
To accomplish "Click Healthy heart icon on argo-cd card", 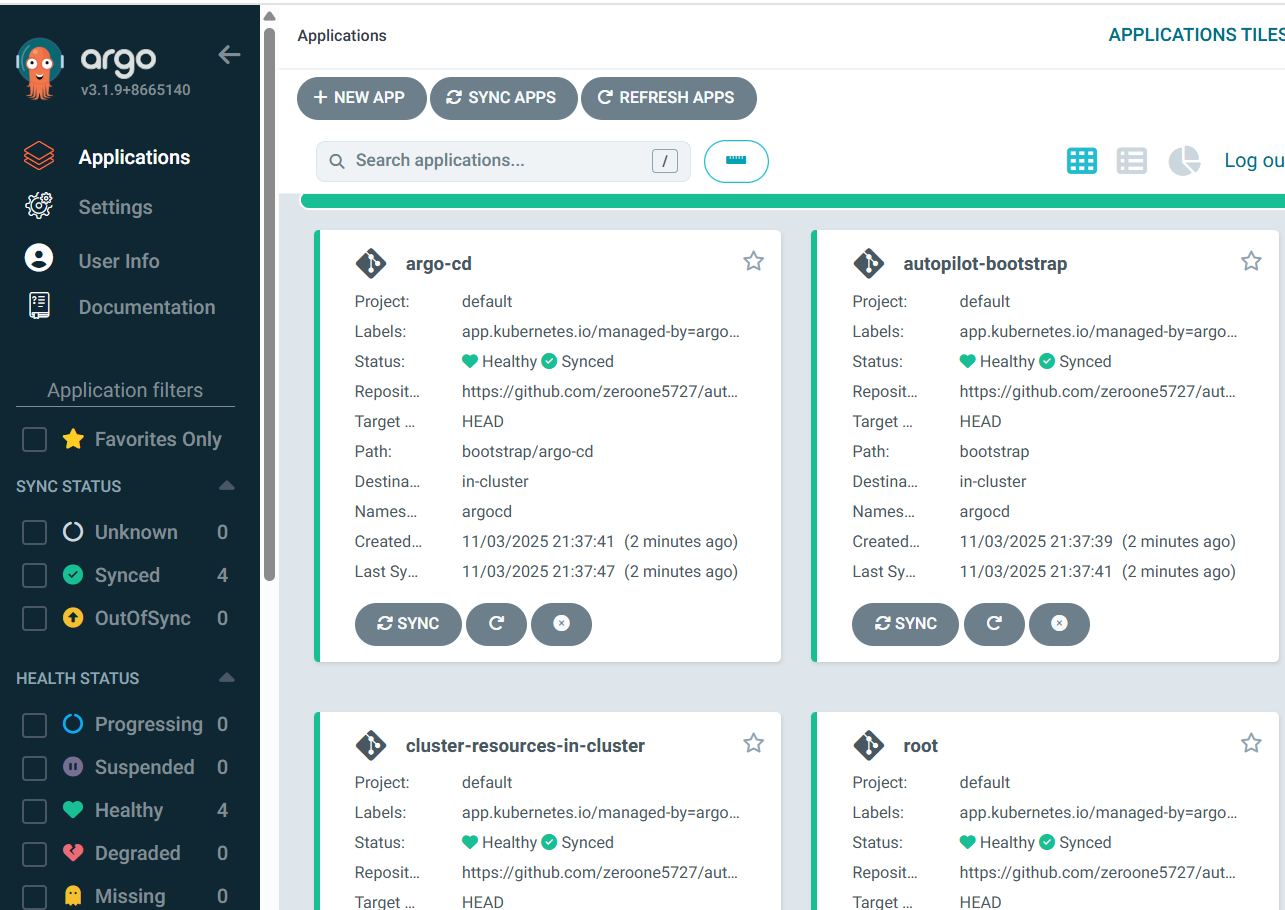I will [x=470, y=362].
